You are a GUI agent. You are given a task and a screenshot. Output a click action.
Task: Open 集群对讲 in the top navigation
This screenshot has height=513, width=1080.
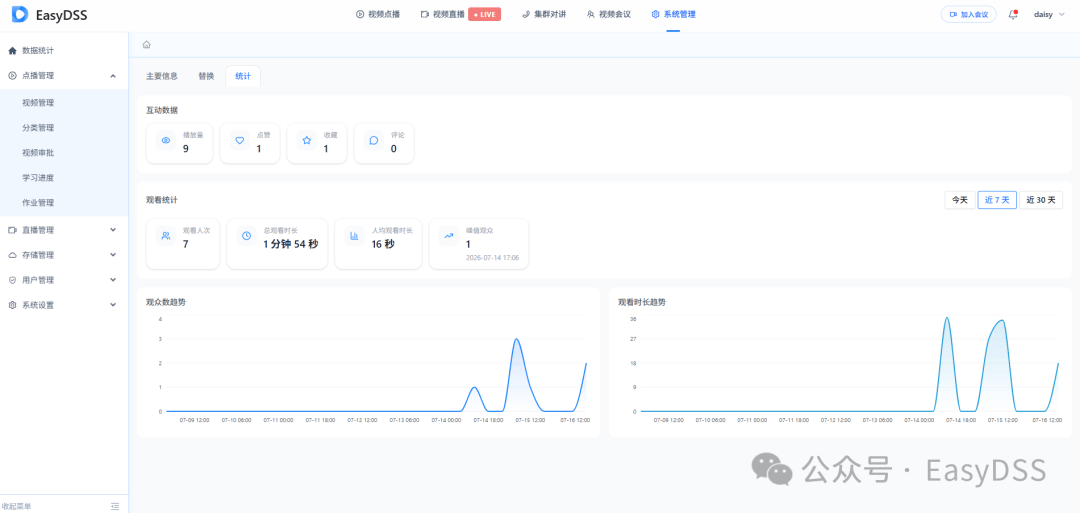[543, 14]
